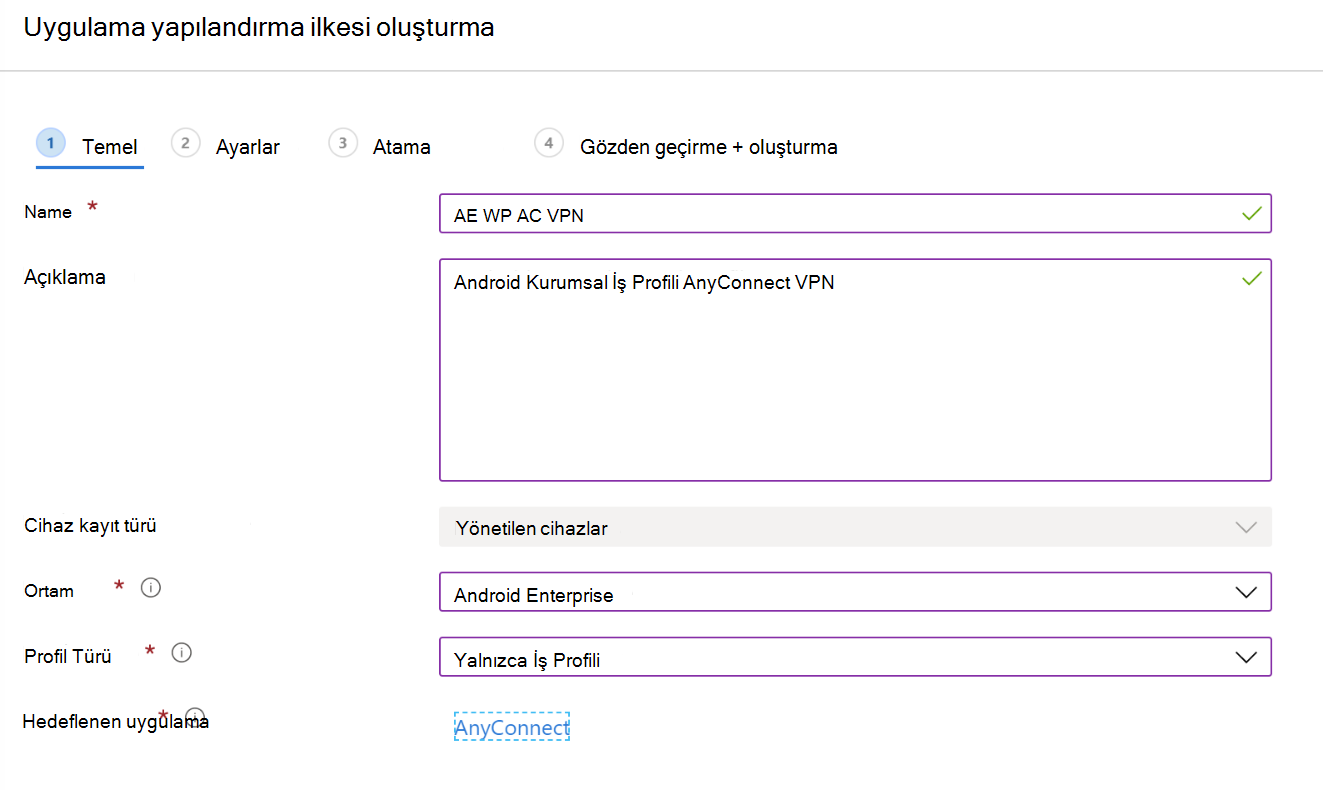Image resolution: width=1323 pixels, height=790 pixels.
Task: Open the Temel step tab
Action: (90, 147)
